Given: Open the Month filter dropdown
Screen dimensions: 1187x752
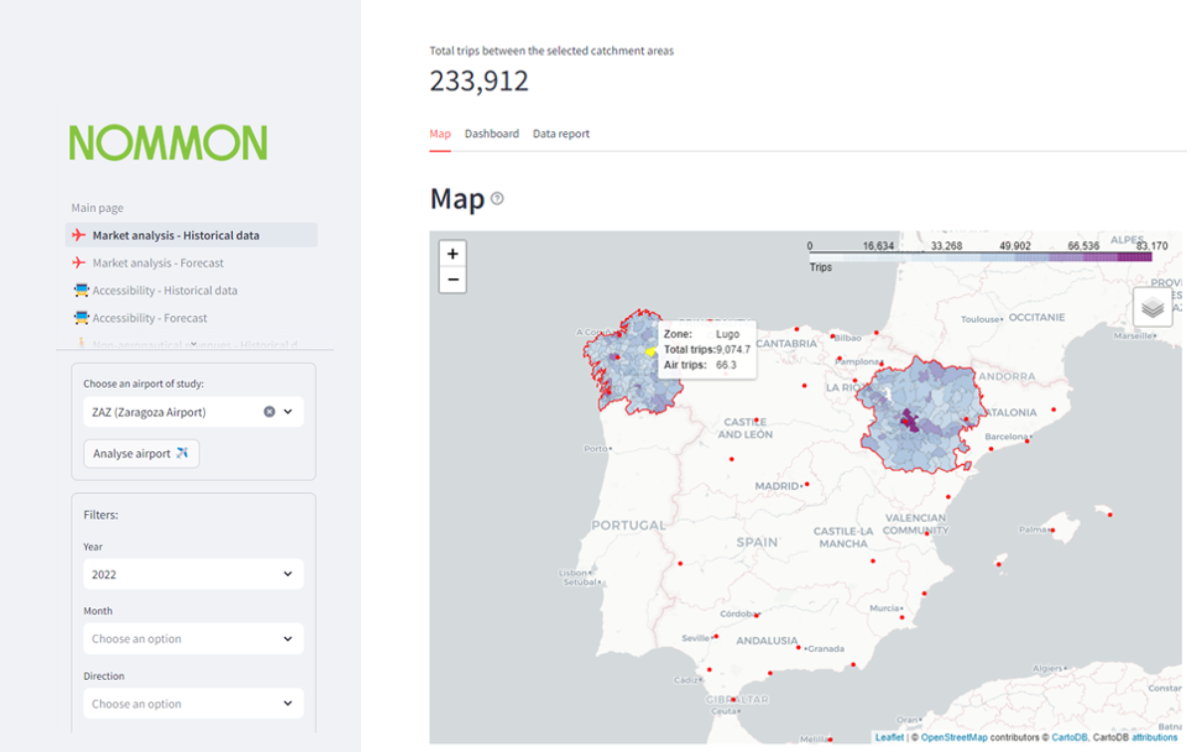Looking at the screenshot, I should [x=193, y=639].
